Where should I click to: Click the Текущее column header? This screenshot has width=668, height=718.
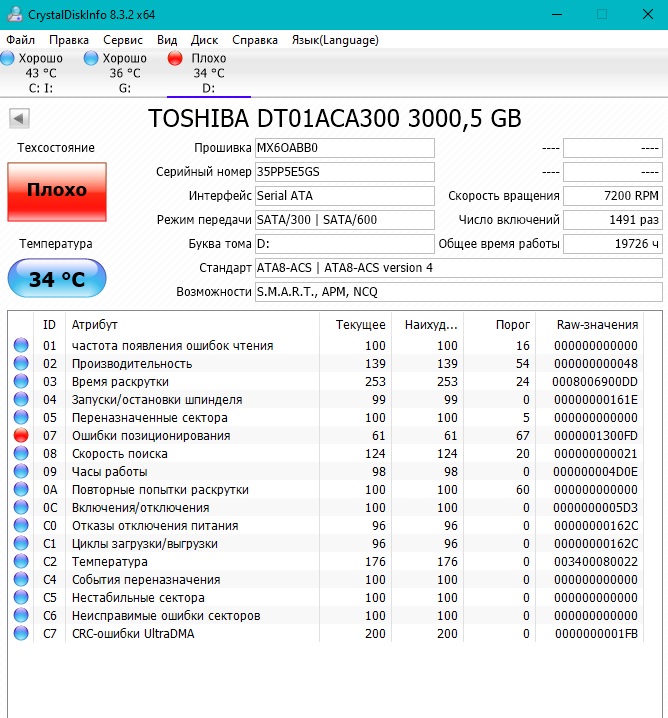(x=355, y=325)
